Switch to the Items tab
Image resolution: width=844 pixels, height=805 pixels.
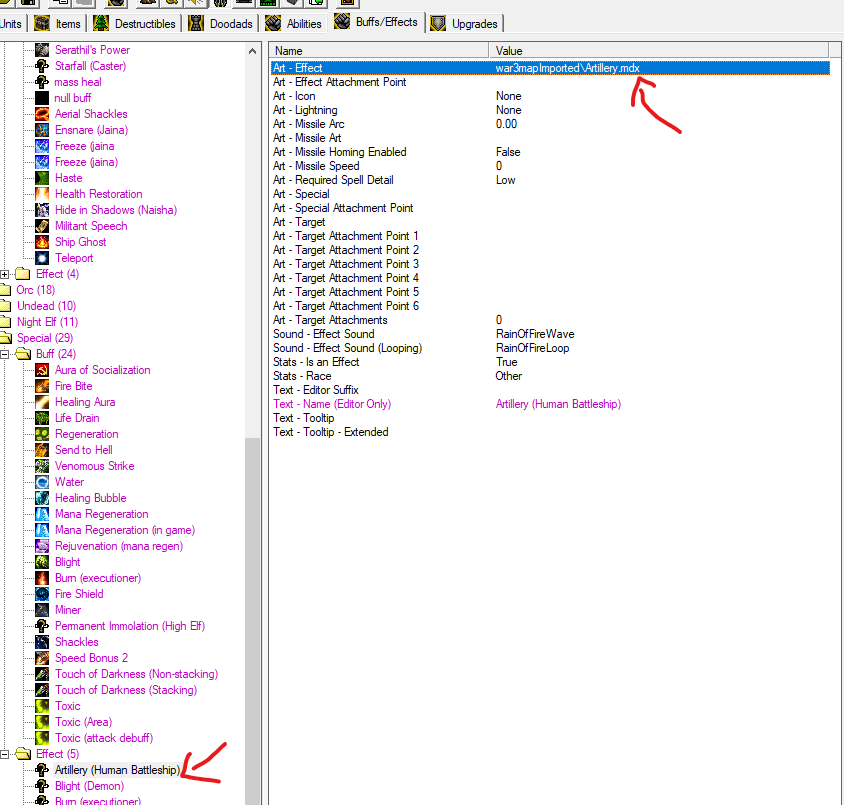pos(57,24)
